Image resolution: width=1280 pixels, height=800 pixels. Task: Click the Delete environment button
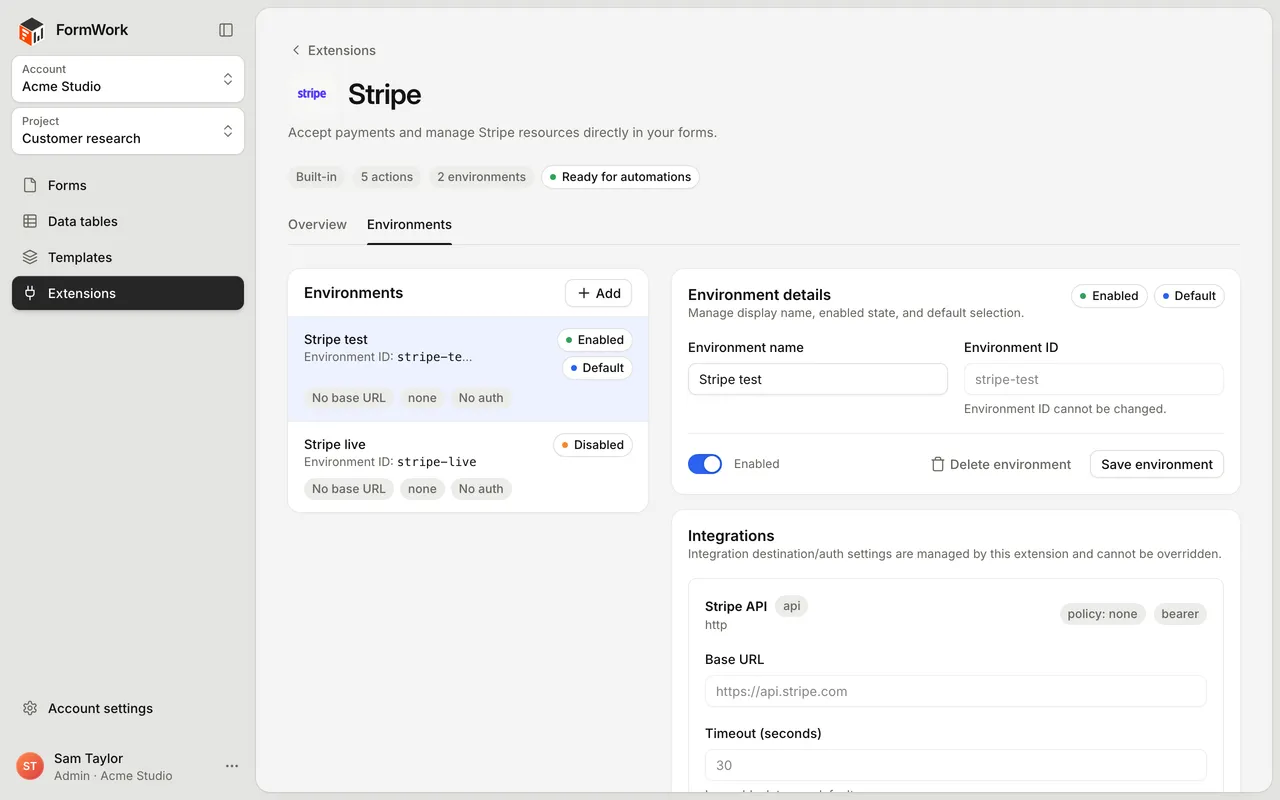coord(1000,464)
